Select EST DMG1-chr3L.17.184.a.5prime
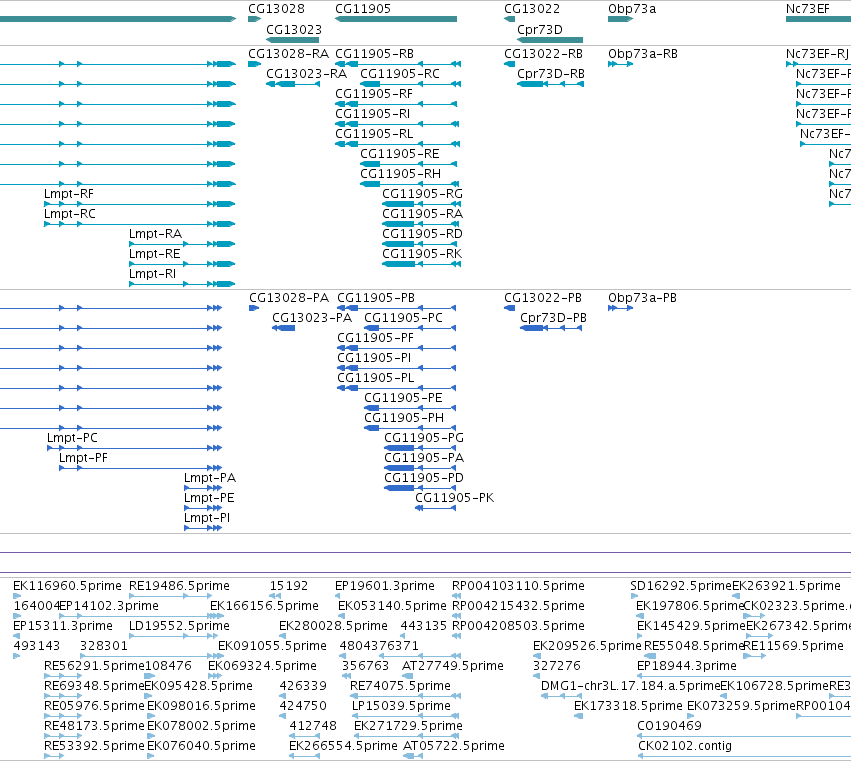The image size is (851, 761). pos(630,687)
